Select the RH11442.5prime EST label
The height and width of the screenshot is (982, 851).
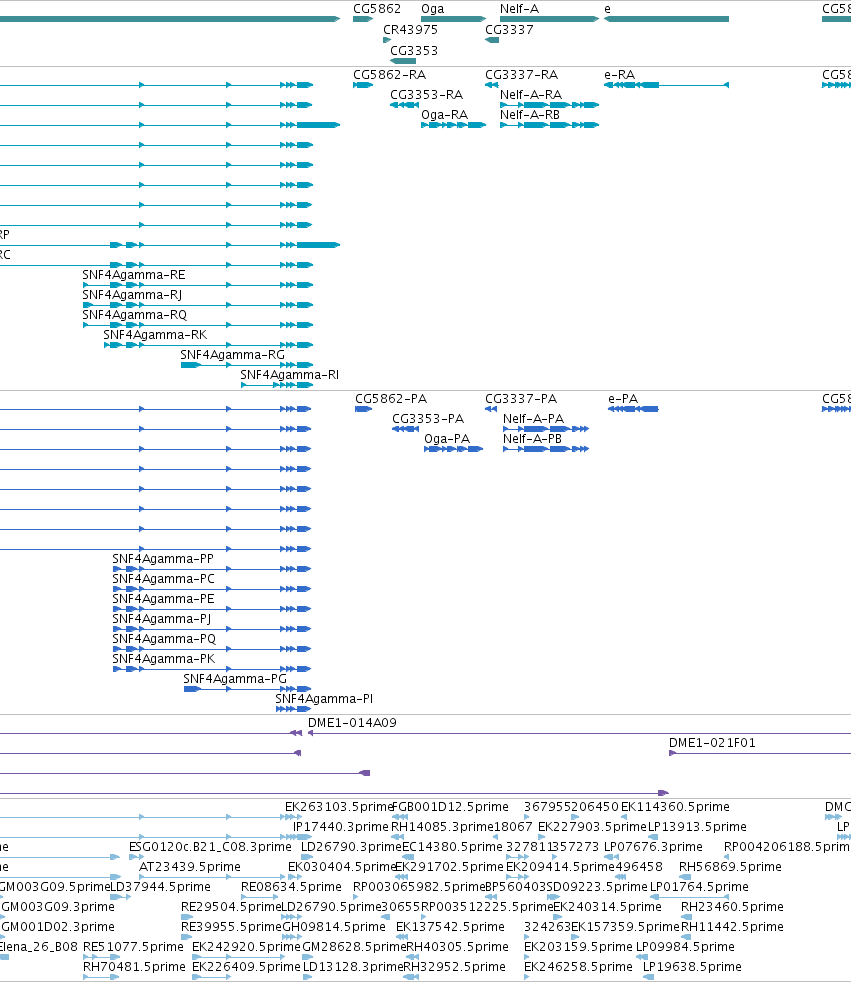733,928
